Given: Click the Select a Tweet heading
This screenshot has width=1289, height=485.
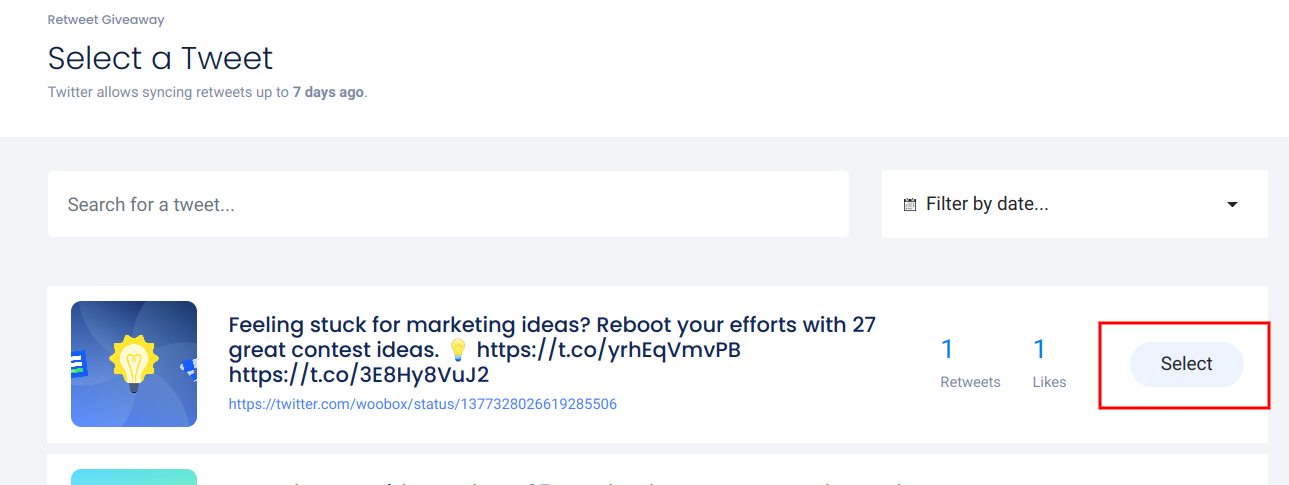Looking at the screenshot, I should coord(160,58).
